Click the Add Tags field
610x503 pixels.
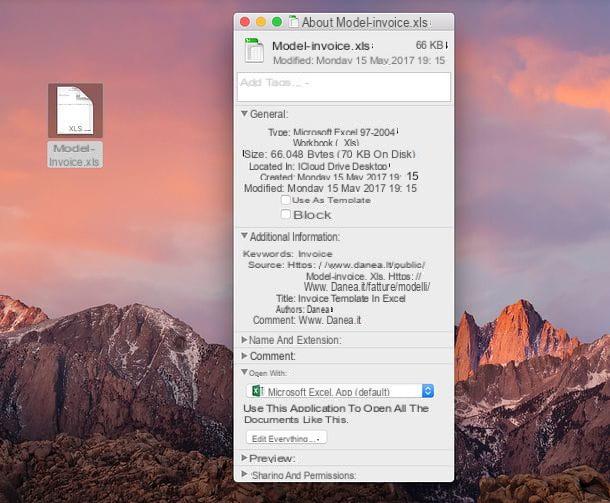pos(344,87)
